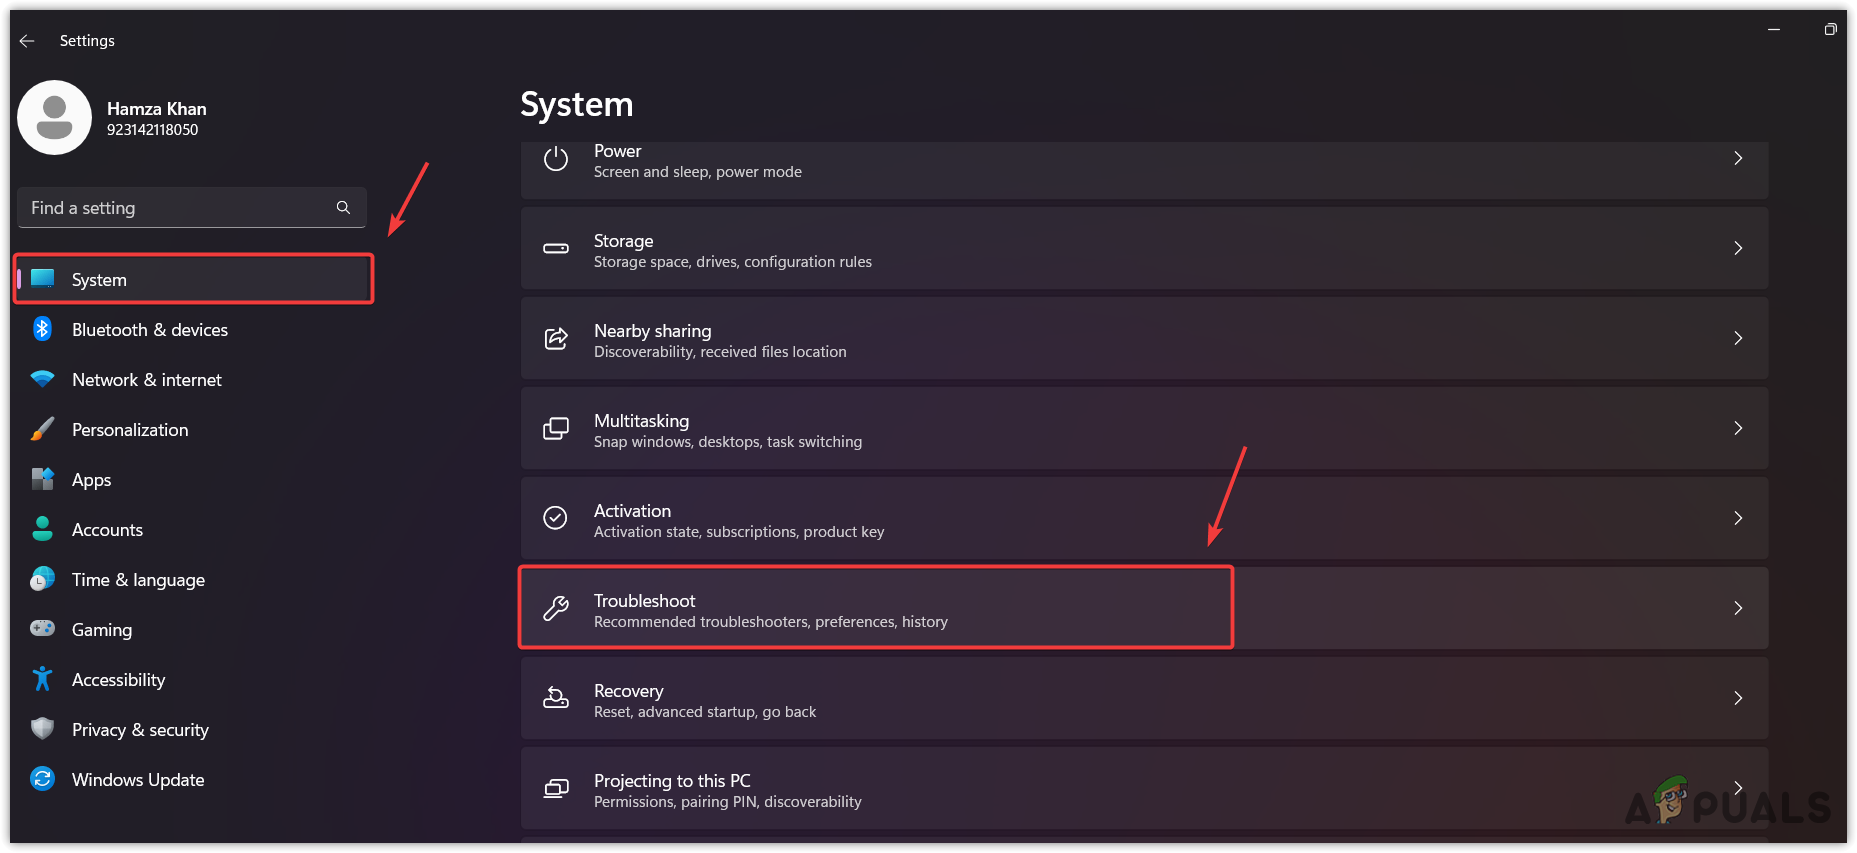The height and width of the screenshot is (853, 1857).
Task: Expand the Recovery row chevron
Action: point(1738,698)
